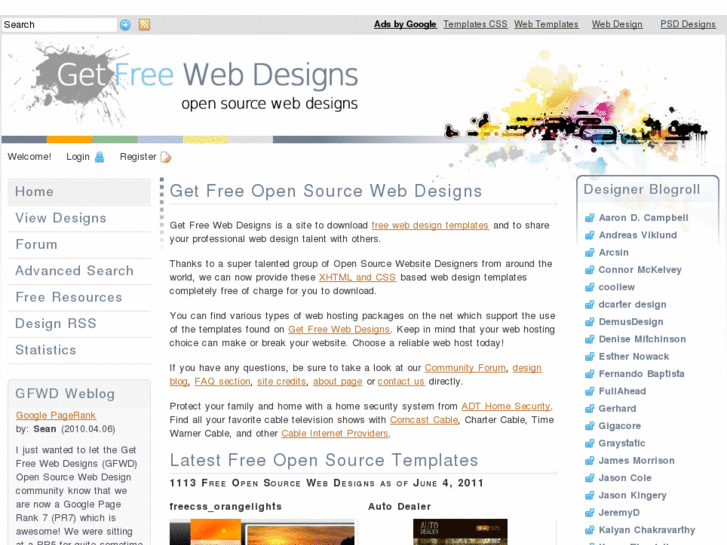Open the orange RSS feed icon
727x545 pixels.
(144, 25)
